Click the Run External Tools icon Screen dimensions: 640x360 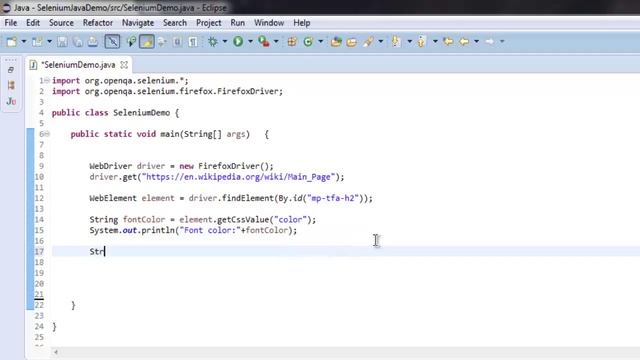[x=264, y=41]
